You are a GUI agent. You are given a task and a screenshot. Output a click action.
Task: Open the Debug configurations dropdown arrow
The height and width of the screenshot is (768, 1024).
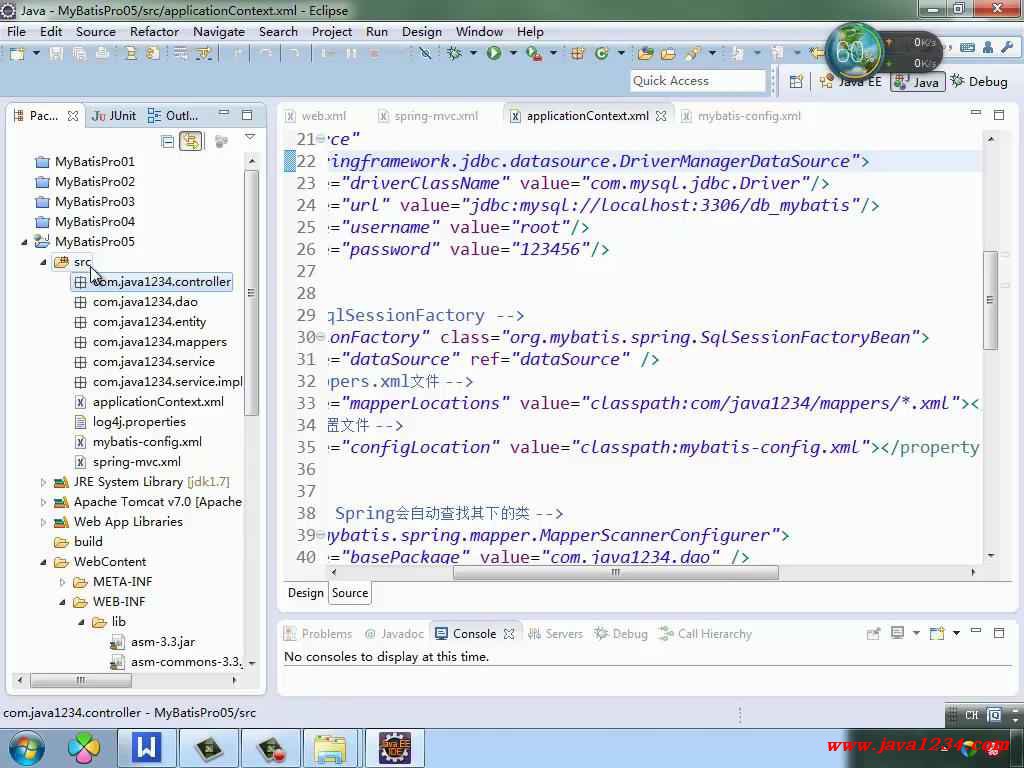(x=473, y=54)
